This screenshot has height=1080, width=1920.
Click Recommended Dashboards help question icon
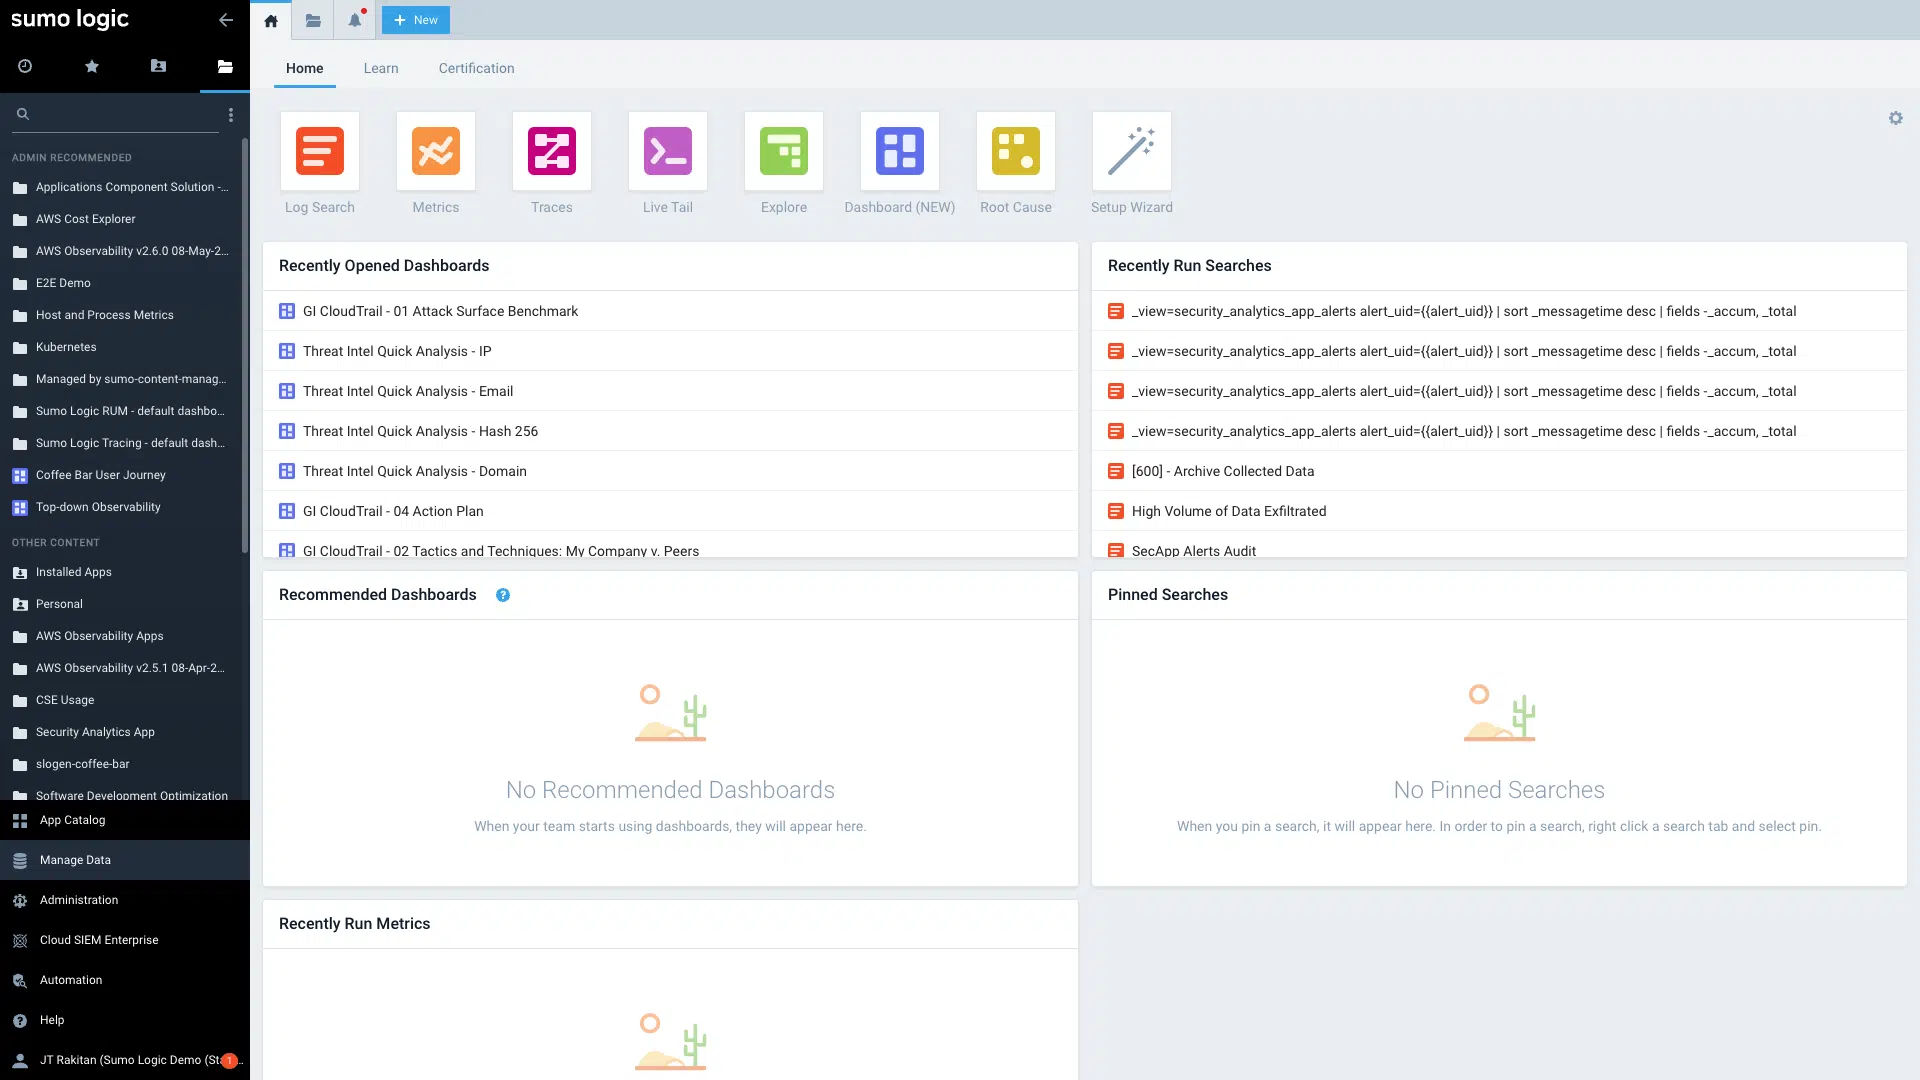(x=503, y=595)
